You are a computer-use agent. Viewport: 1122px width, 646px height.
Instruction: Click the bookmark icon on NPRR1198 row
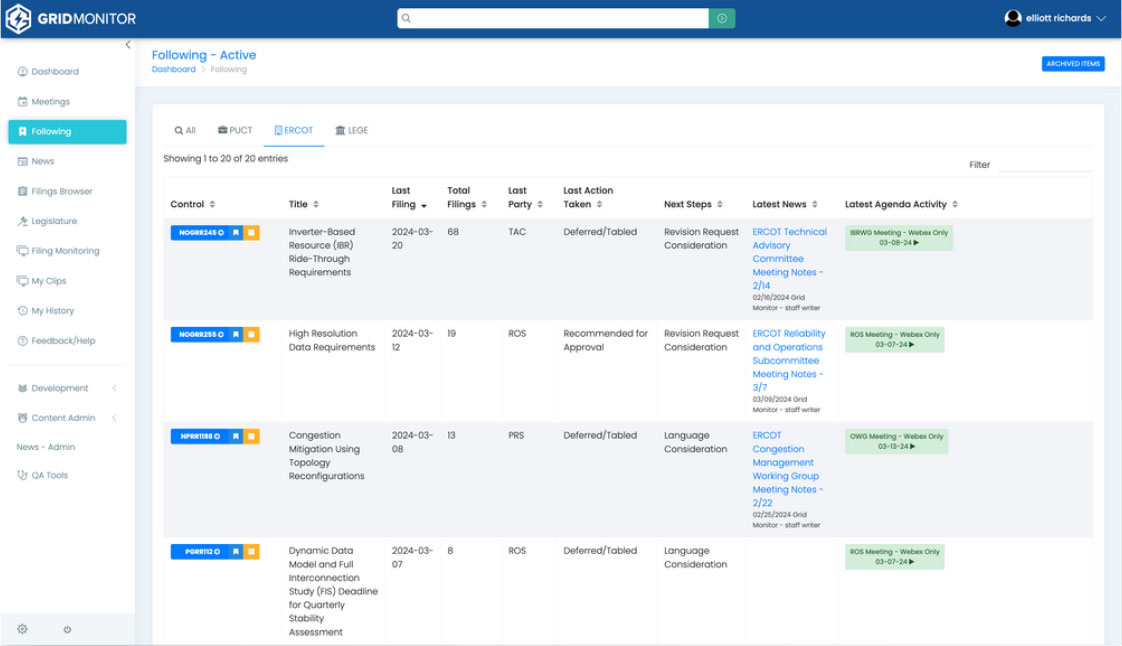click(236, 436)
